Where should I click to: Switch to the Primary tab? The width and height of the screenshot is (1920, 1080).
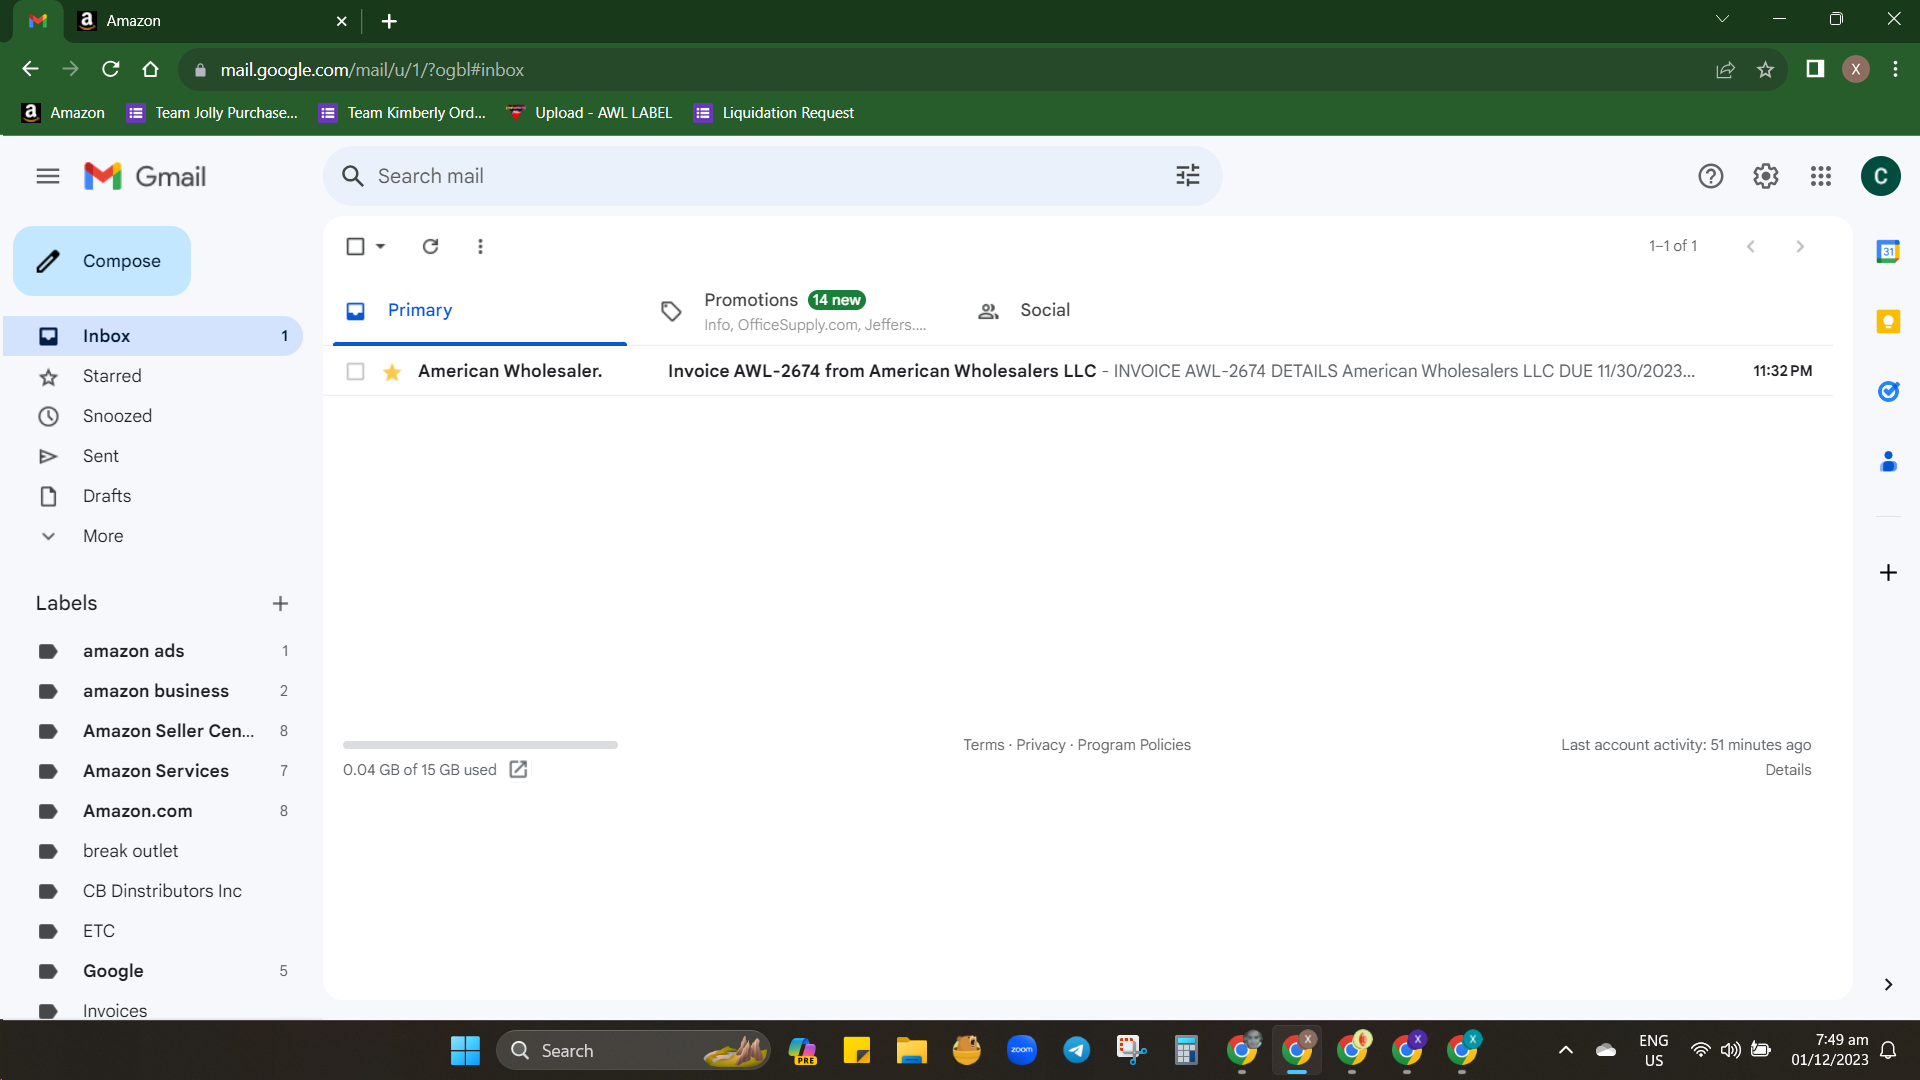point(480,311)
